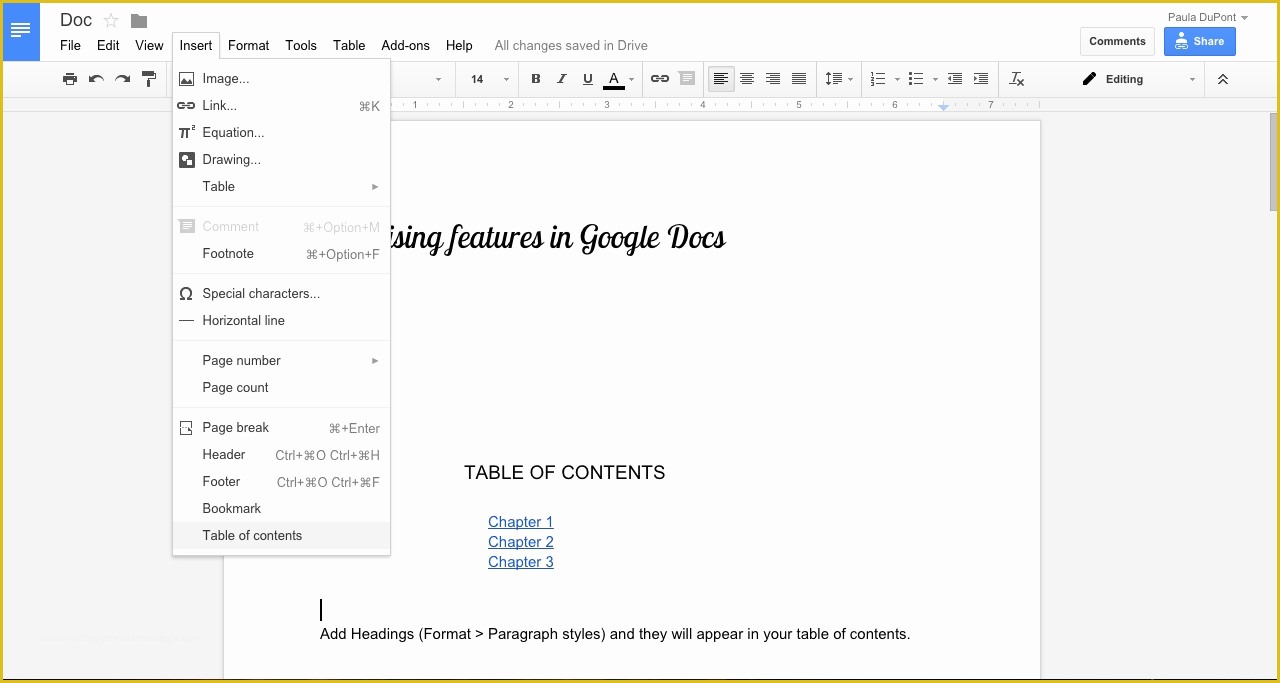Open the Format menu
This screenshot has height=683, width=1280.
point(248,45)
